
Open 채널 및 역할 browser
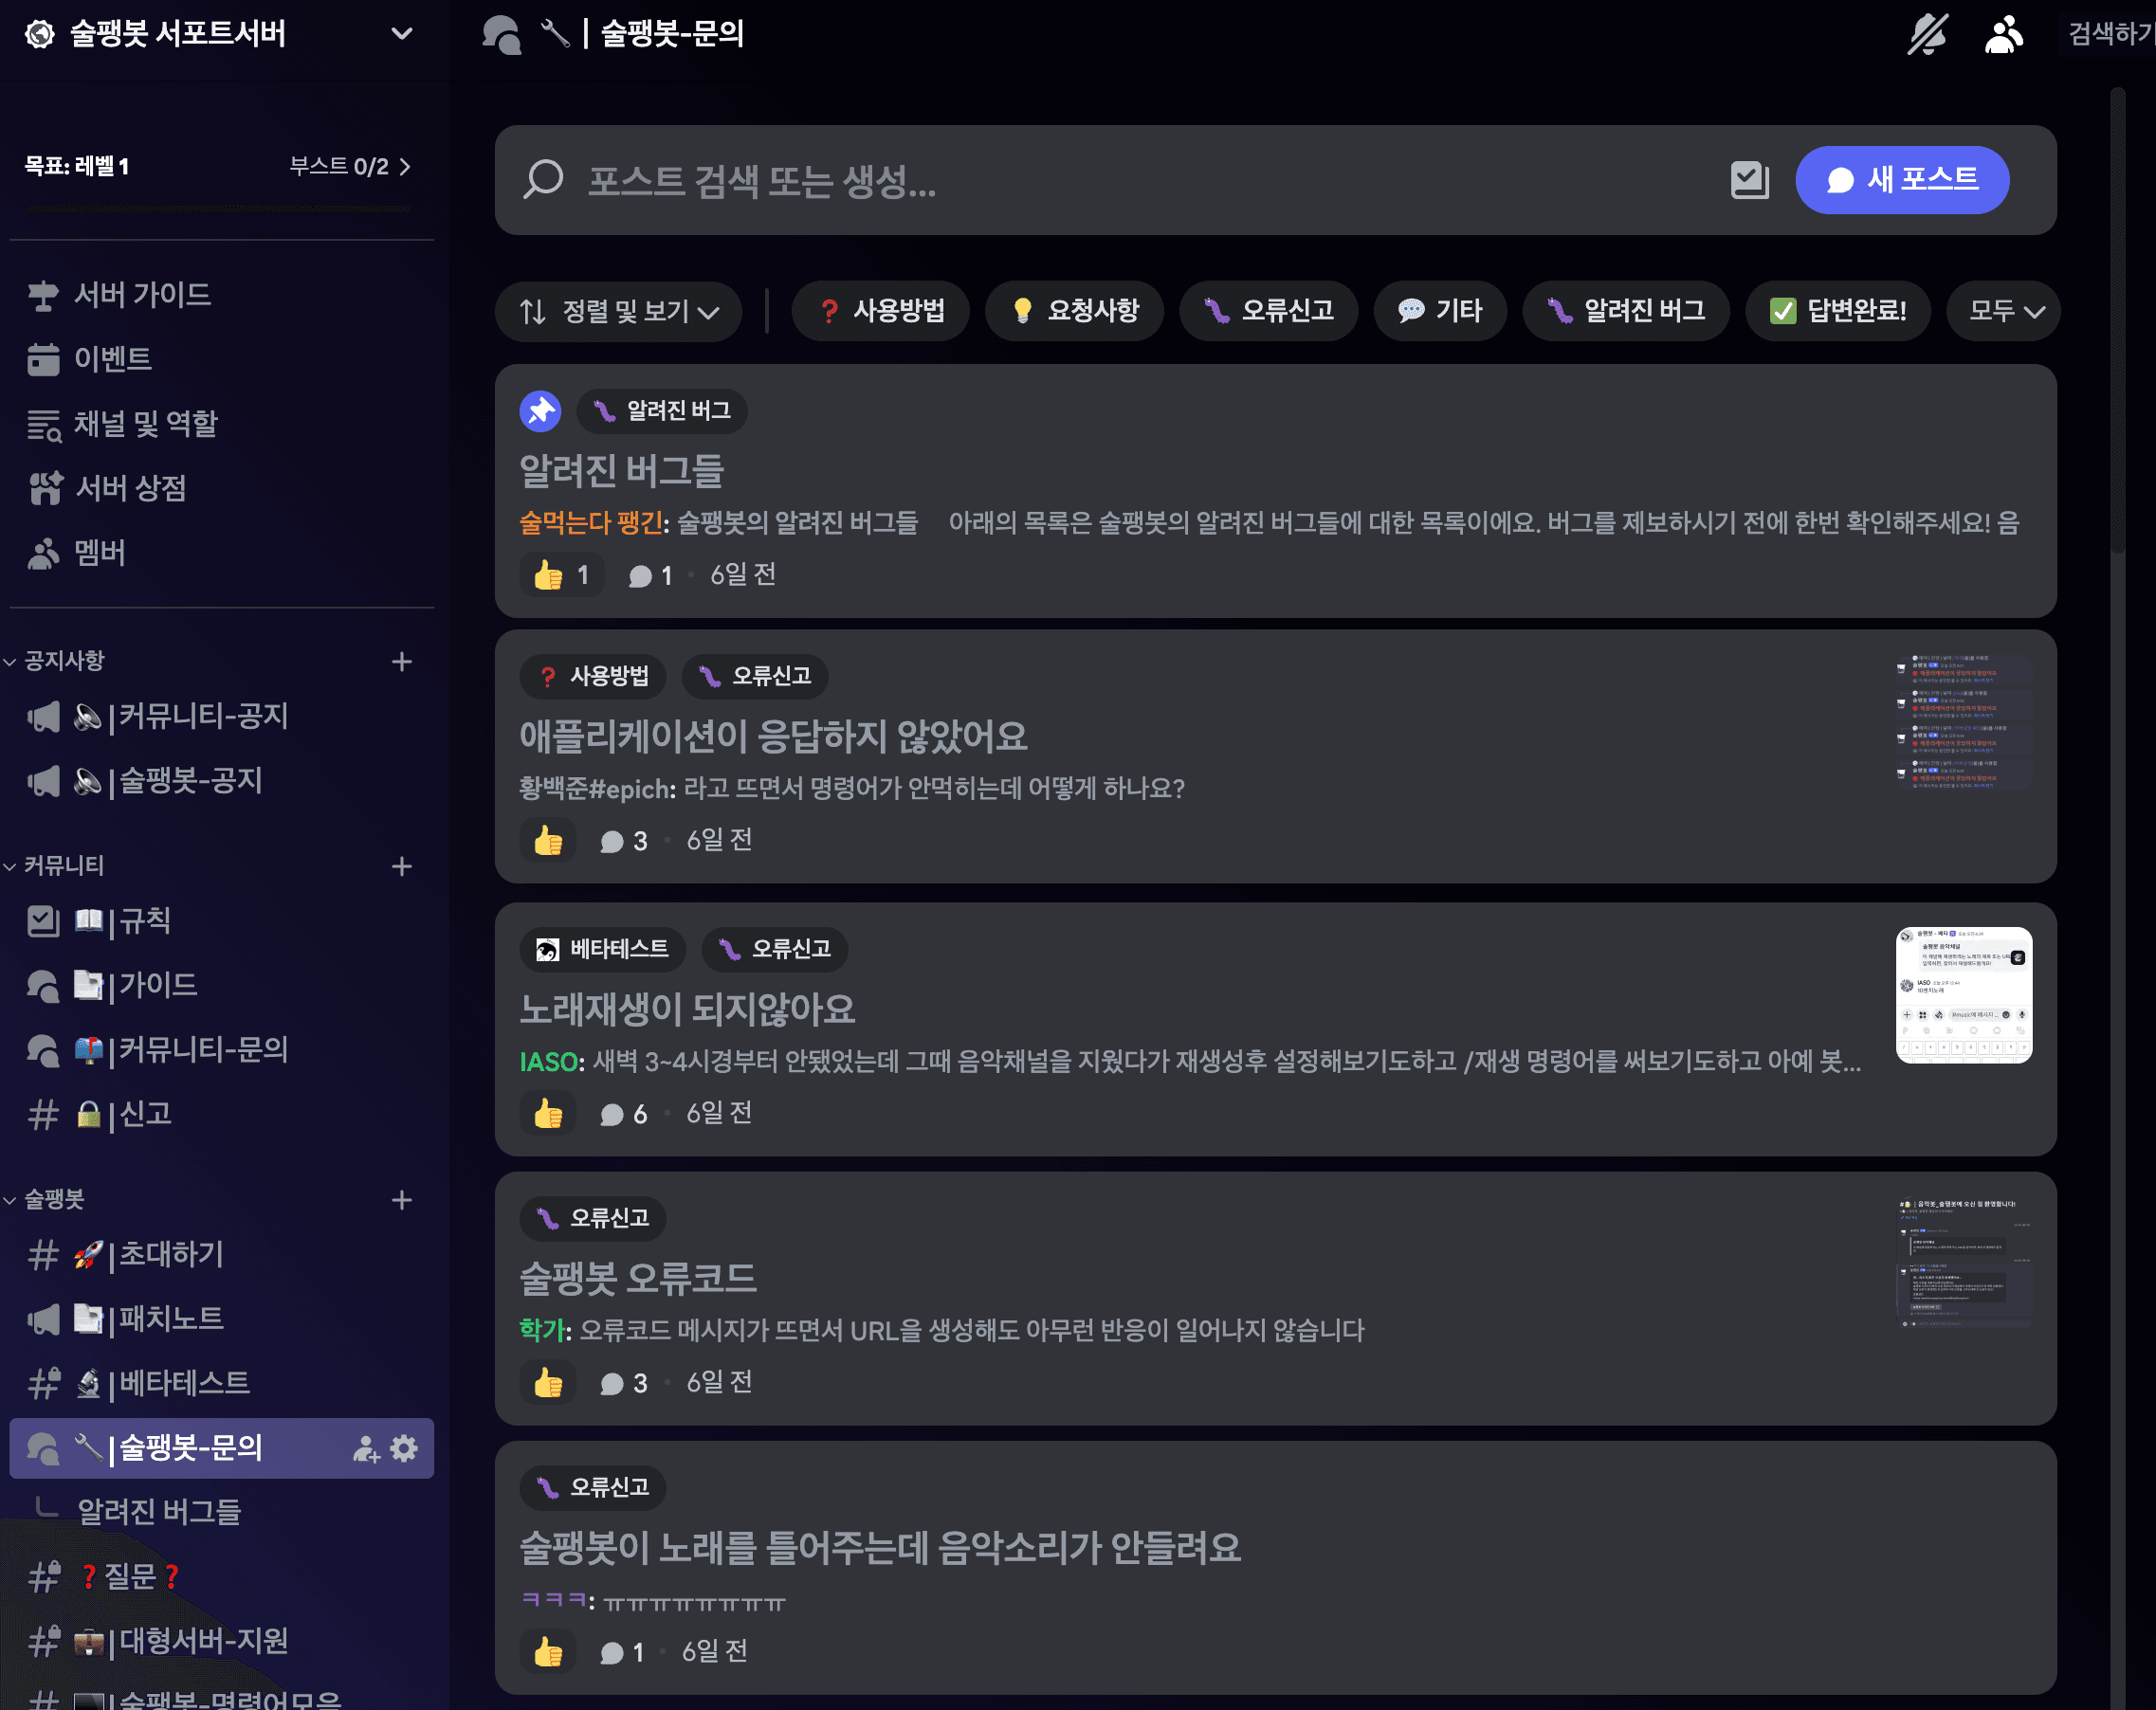pos(220,424)
